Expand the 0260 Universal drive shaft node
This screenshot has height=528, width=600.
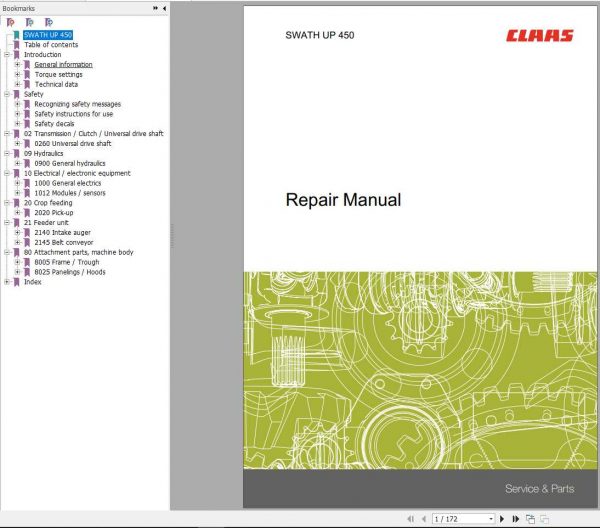pos(17,143)
